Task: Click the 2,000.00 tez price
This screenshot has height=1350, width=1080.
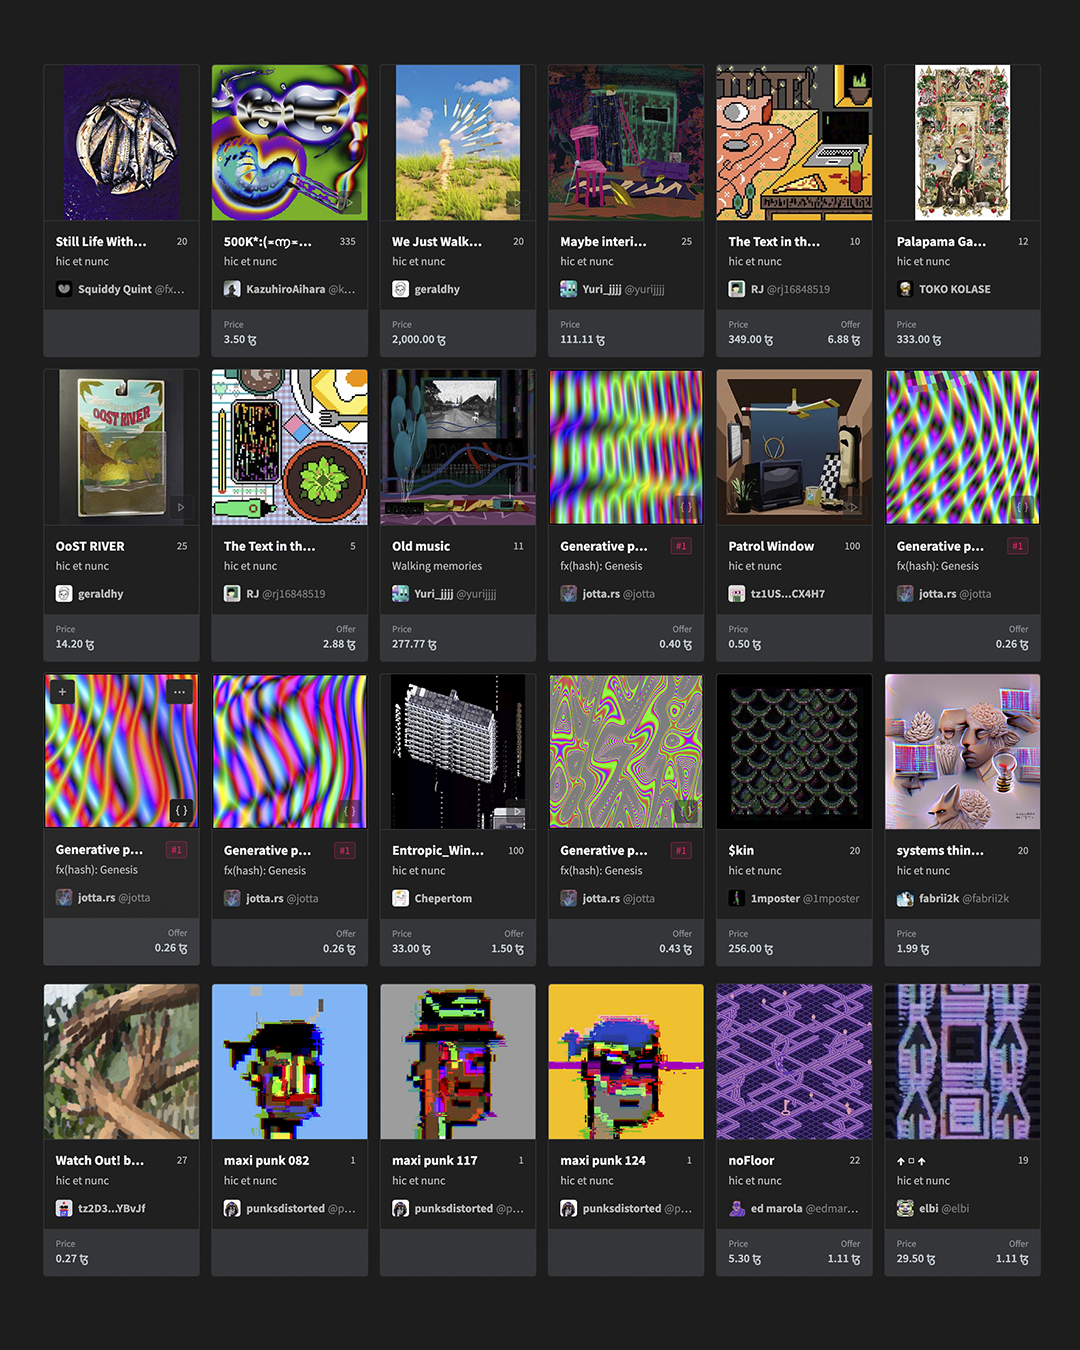Action: [419, 340]
